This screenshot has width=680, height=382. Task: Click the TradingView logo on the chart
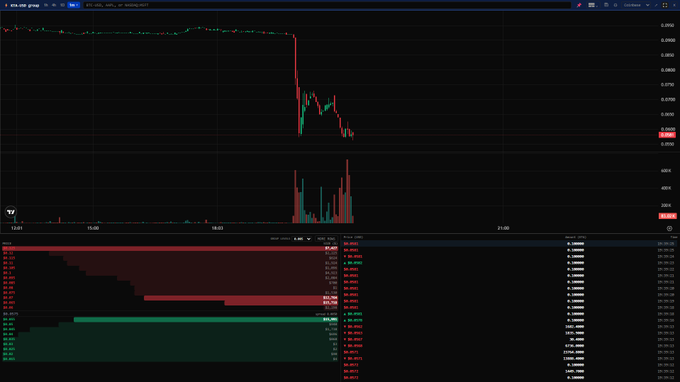(x=11, y=212)
